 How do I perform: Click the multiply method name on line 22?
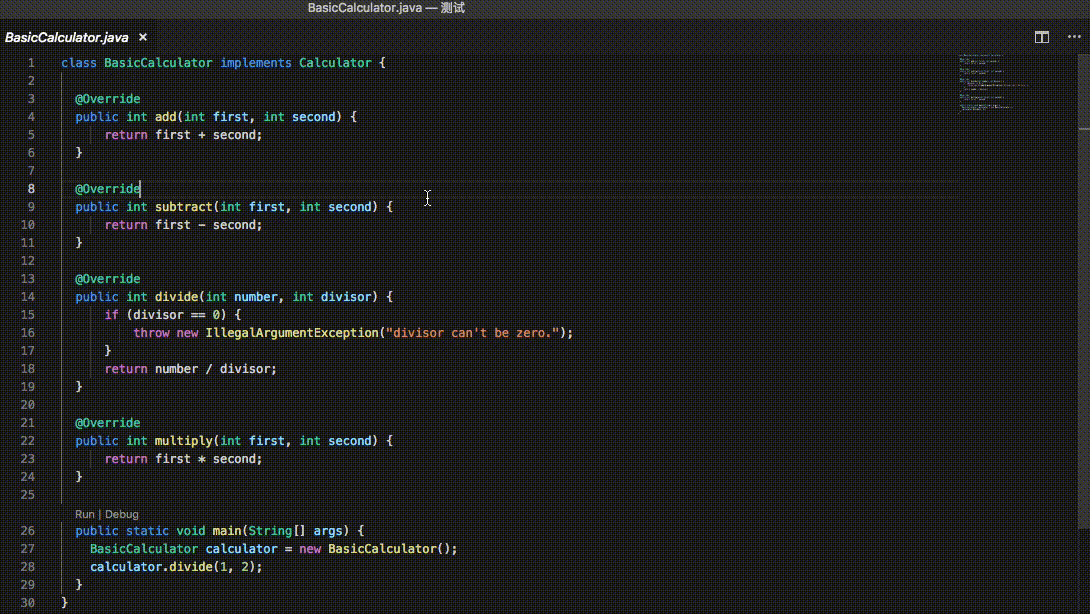pyautogui.click(x=184, y=441)
